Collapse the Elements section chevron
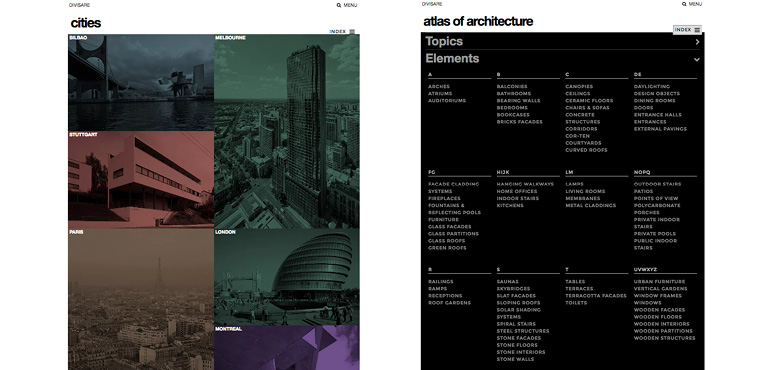 click(x=697, y=60)
